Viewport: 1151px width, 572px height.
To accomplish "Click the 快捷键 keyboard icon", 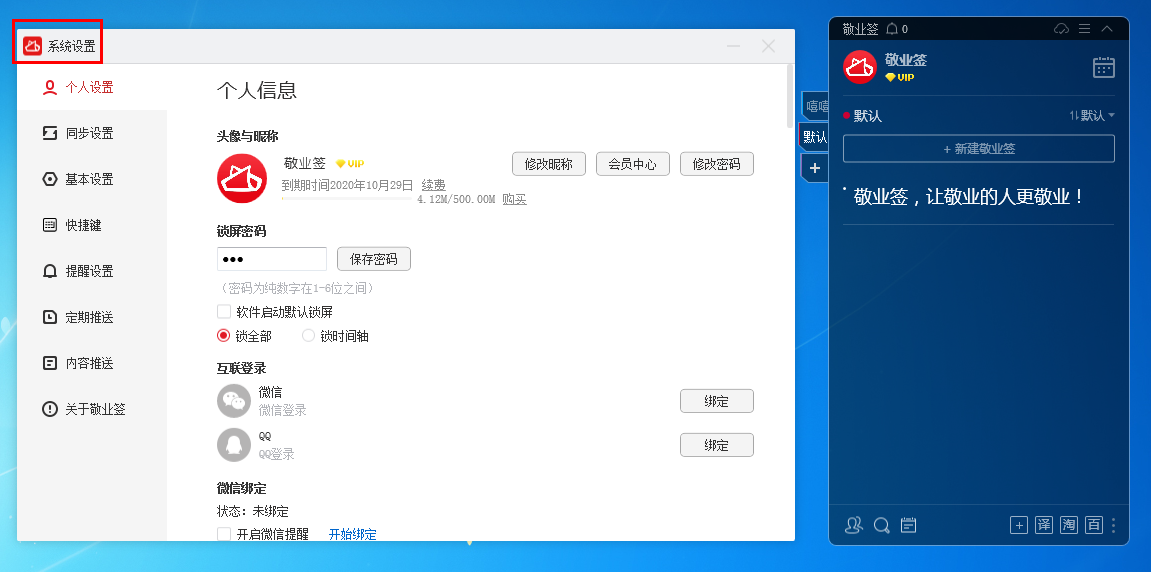I will [50, 225].
